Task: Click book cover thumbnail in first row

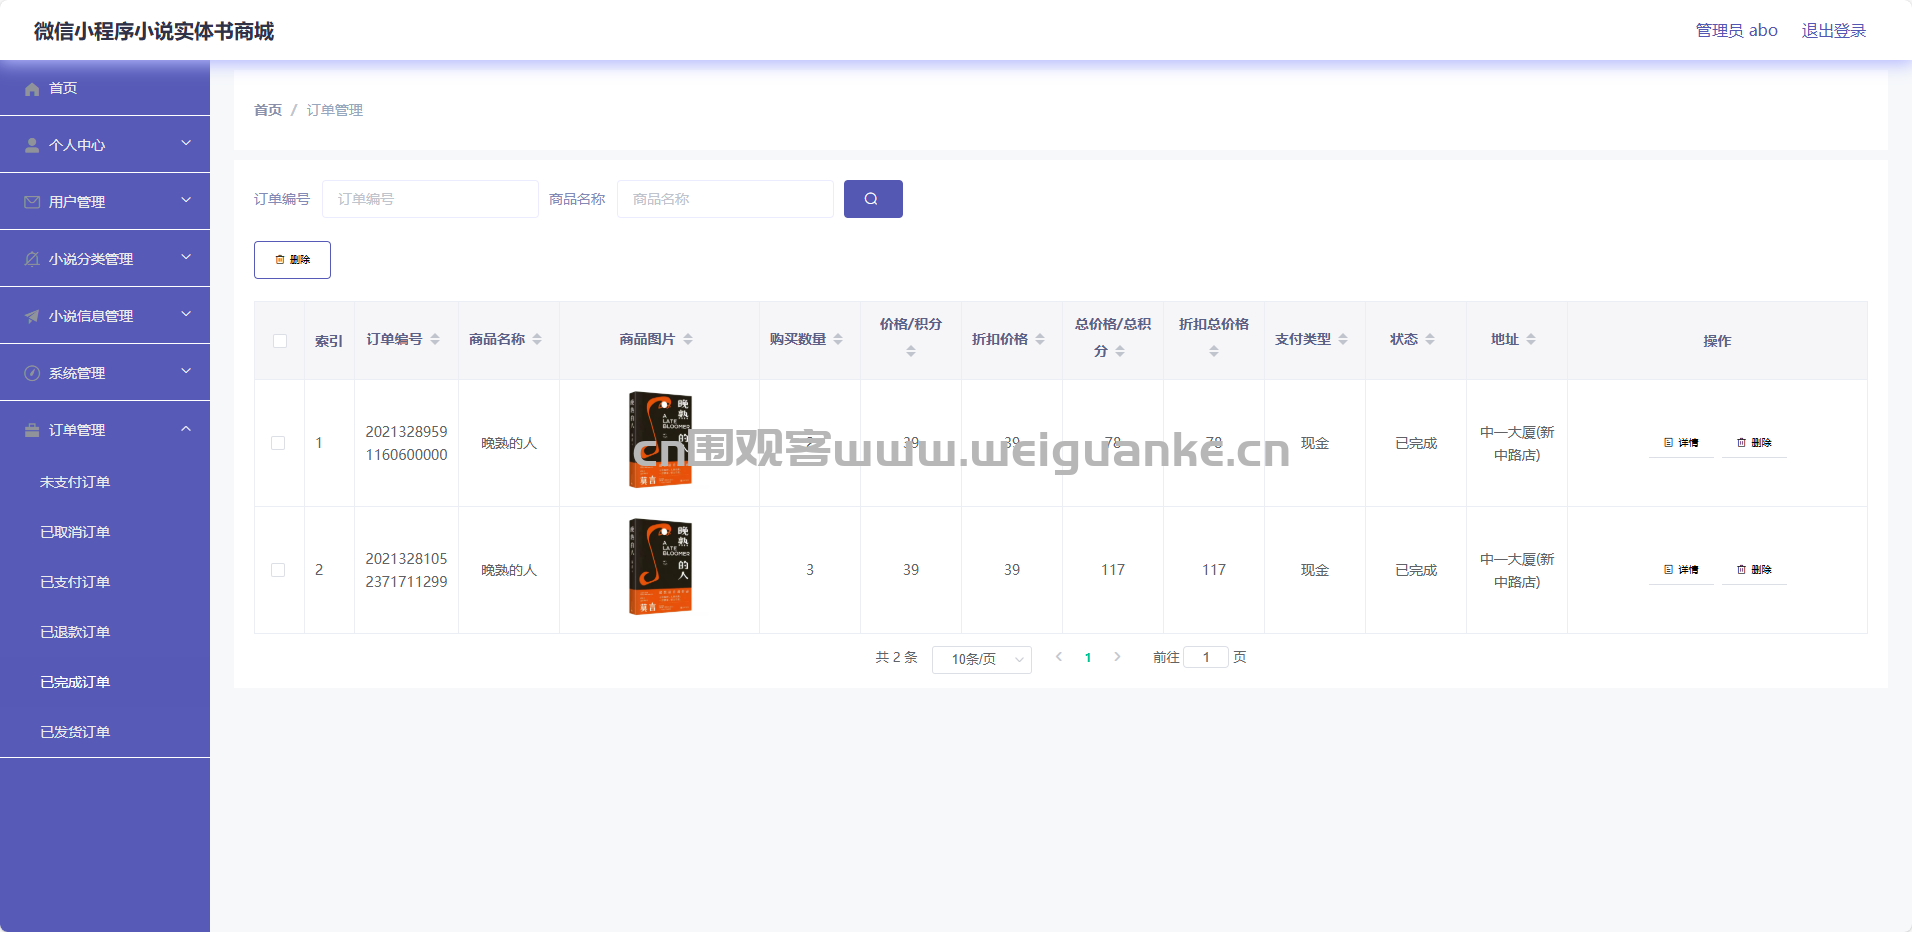Action: click(x=660, y=440)
